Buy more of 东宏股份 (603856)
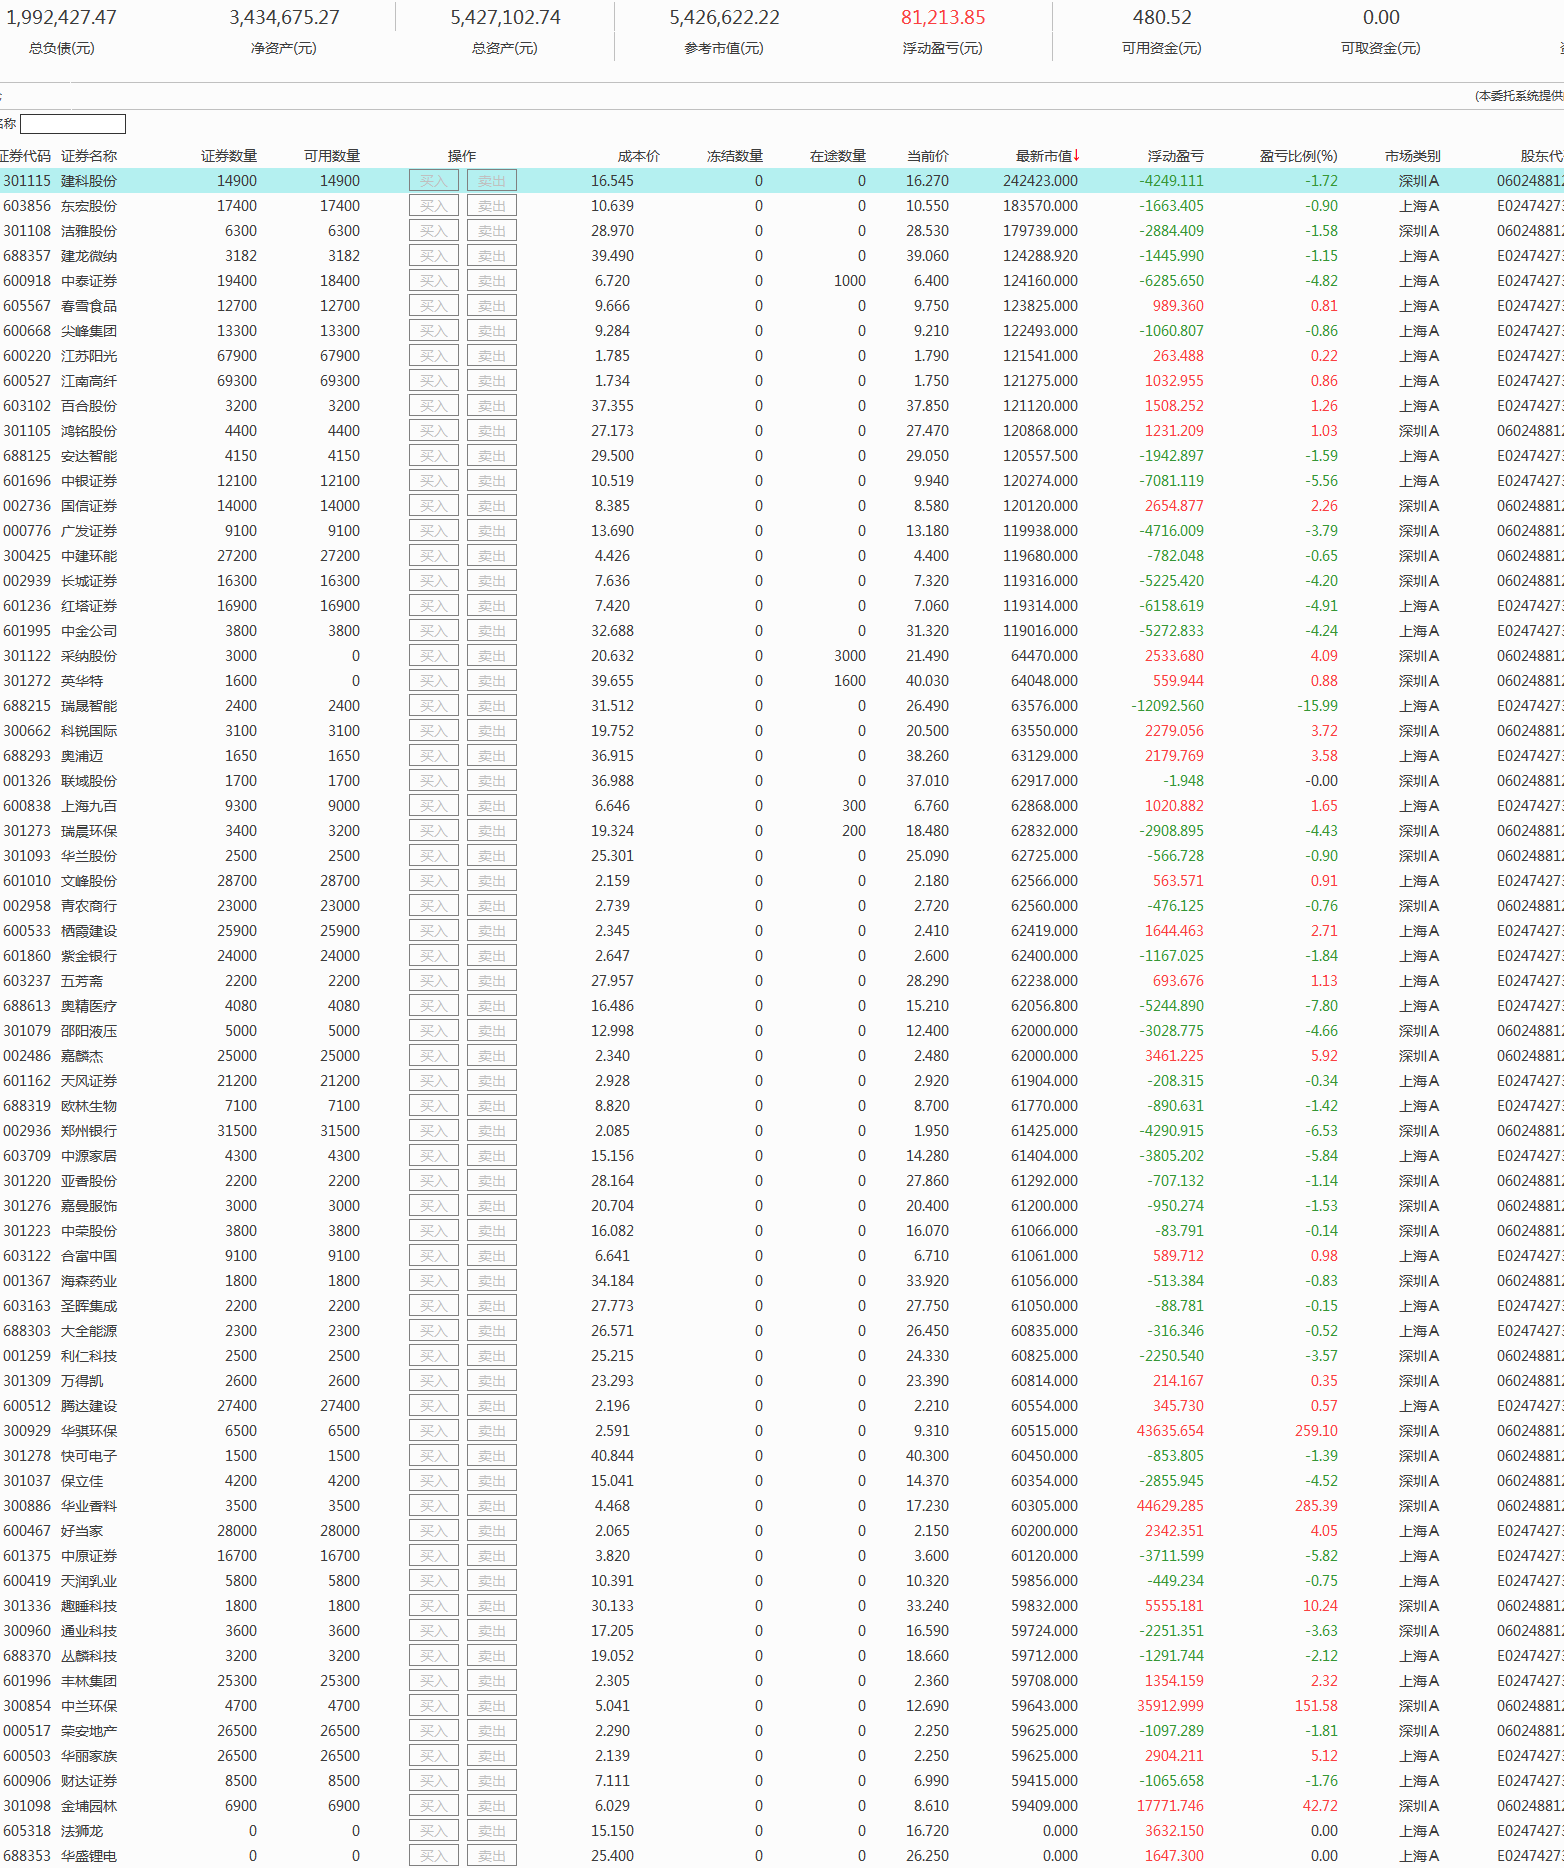Viewport: 1564px width, 1868px height. pos(433,206)
